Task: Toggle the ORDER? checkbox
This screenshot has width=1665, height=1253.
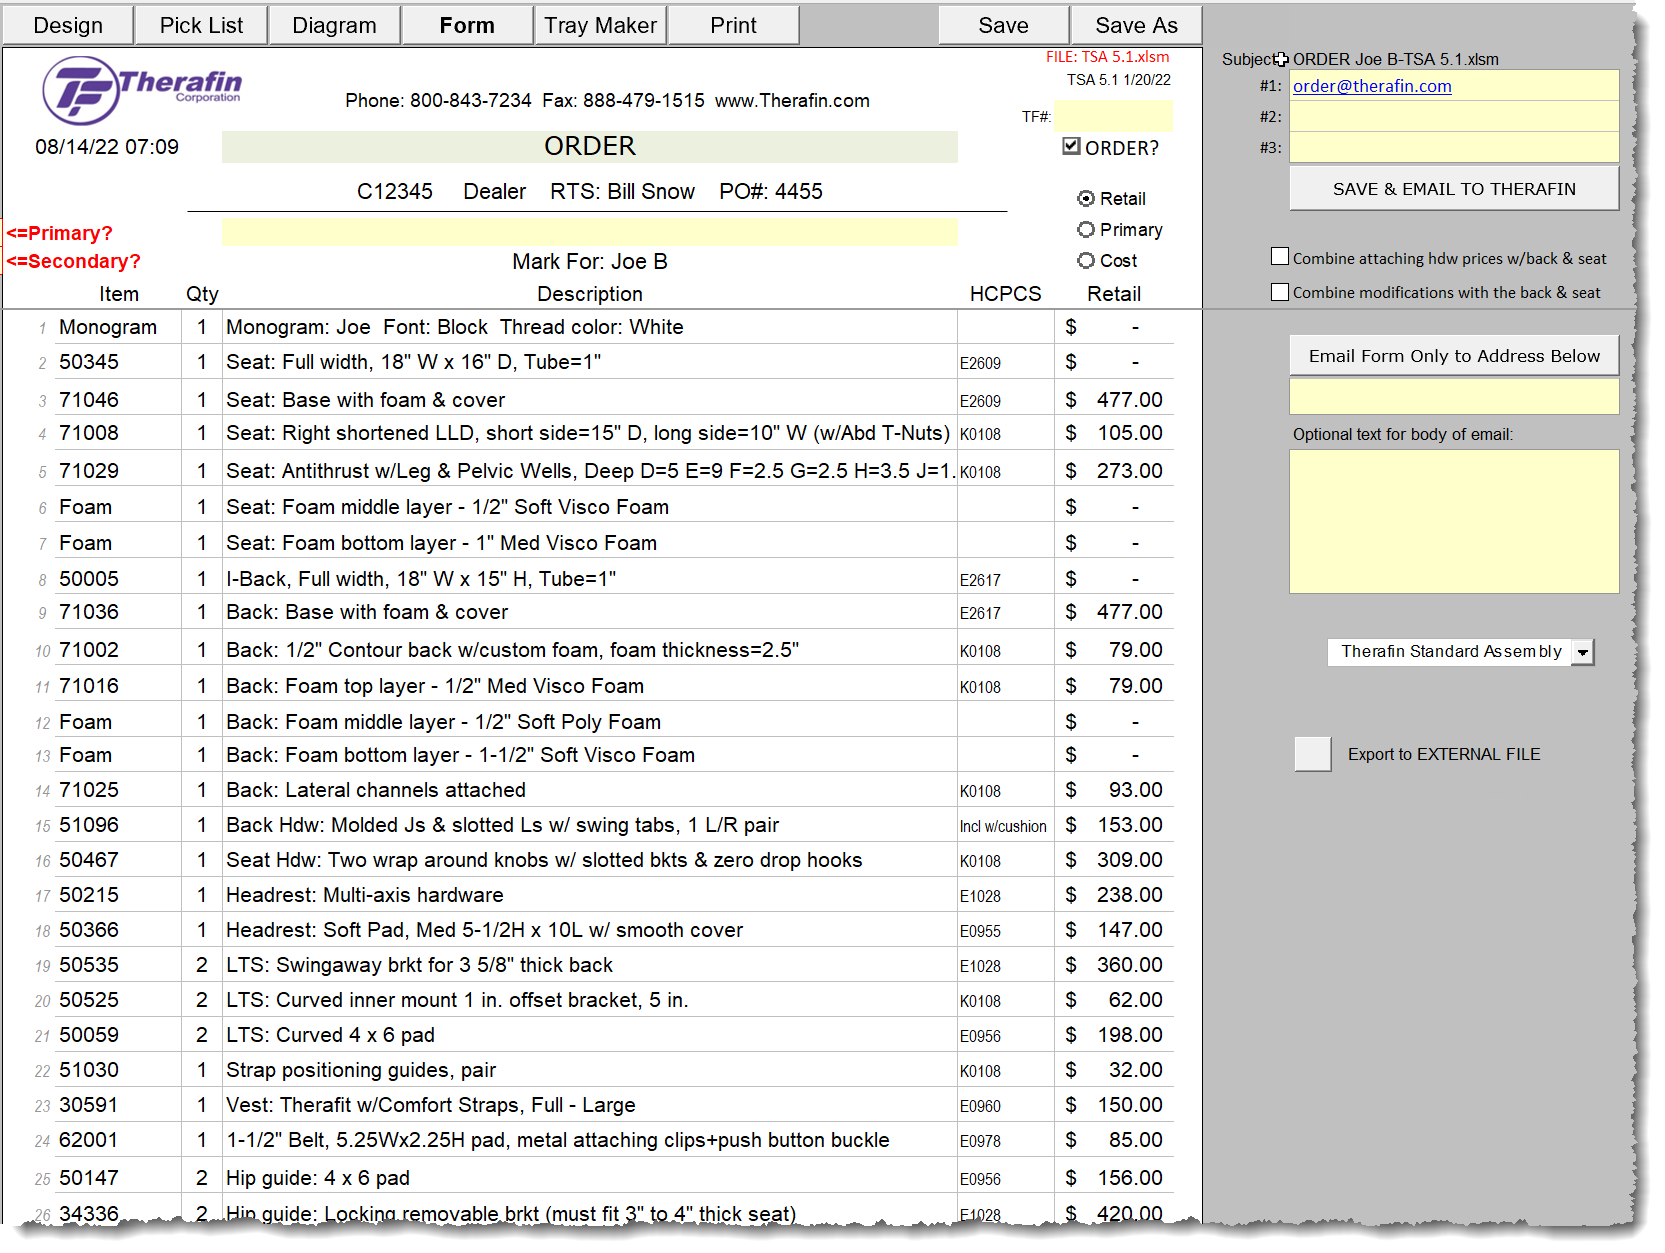Action: (x=1071, y=147)
